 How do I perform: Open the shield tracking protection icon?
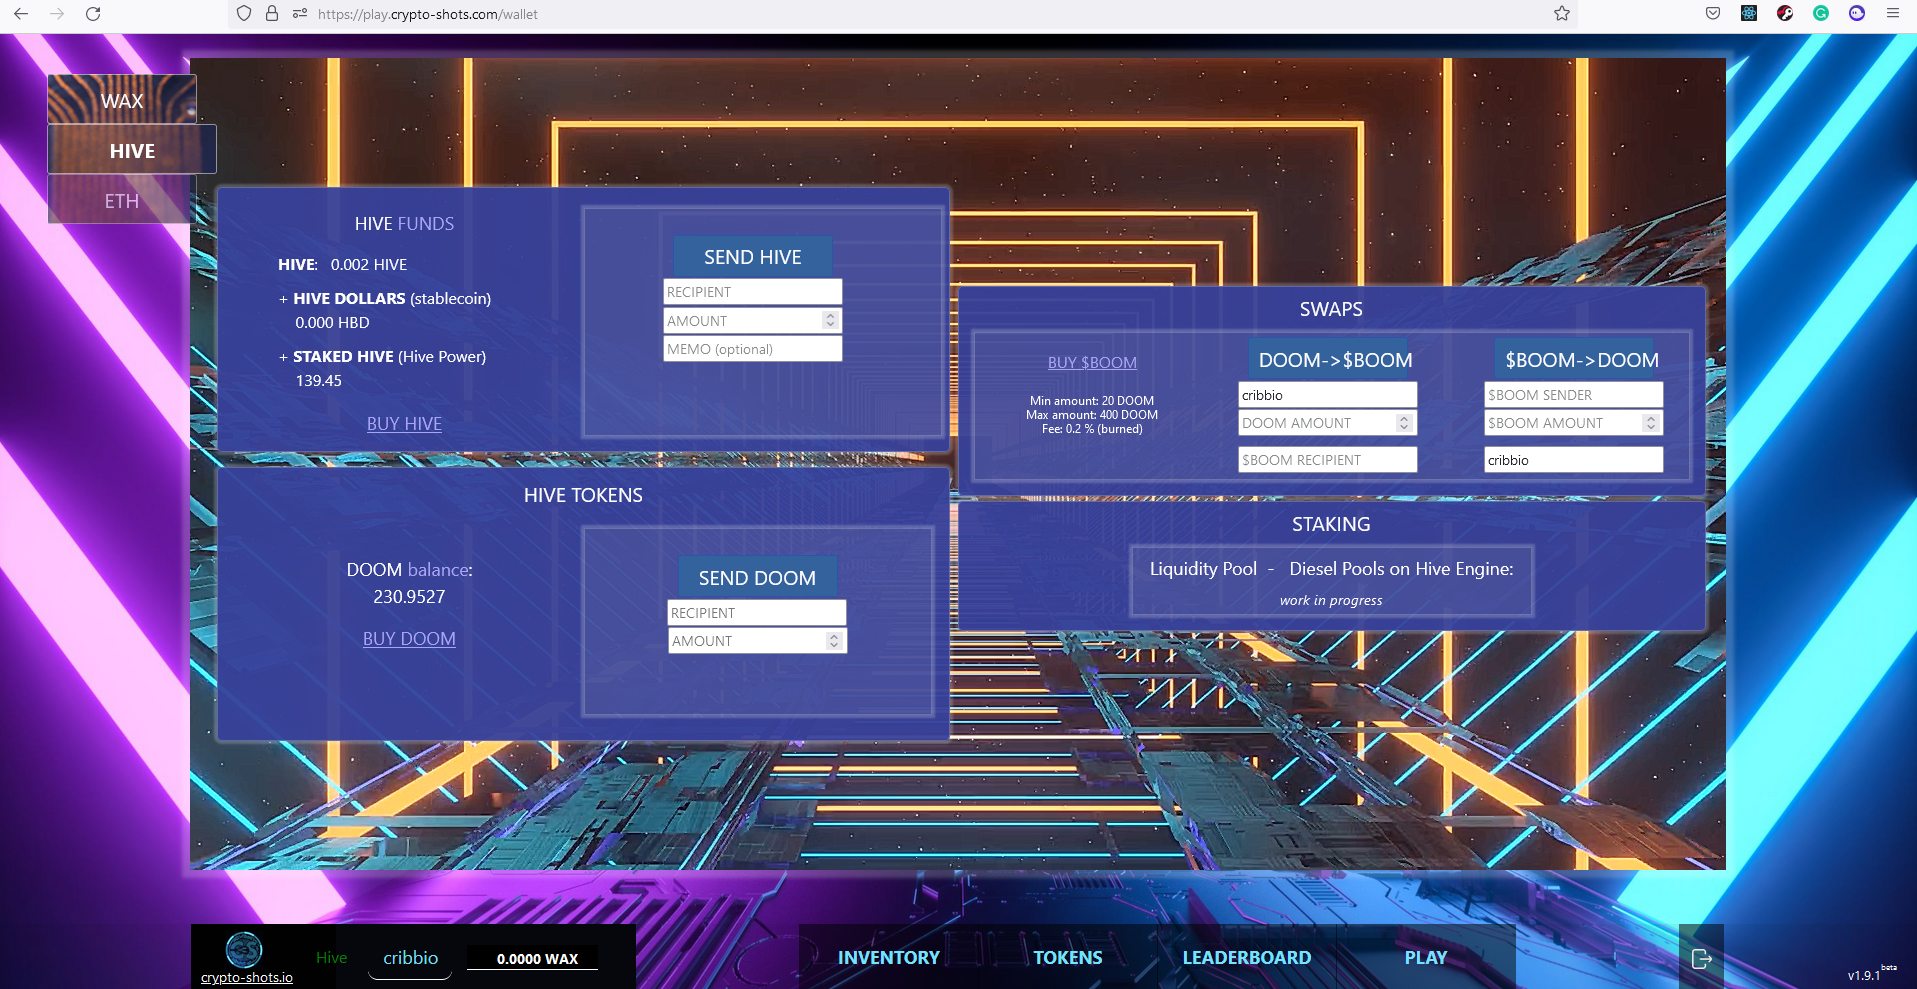[244, 14]
